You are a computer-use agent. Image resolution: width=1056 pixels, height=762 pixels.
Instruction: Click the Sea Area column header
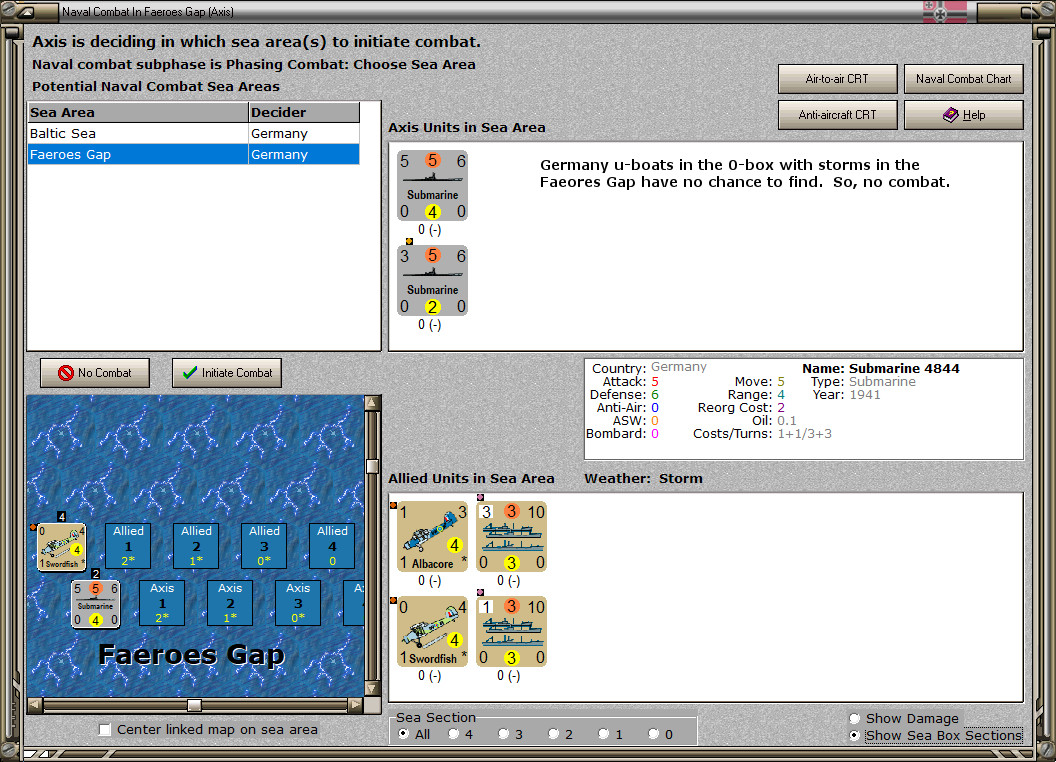pyautogui.click(x=138, y=113)
